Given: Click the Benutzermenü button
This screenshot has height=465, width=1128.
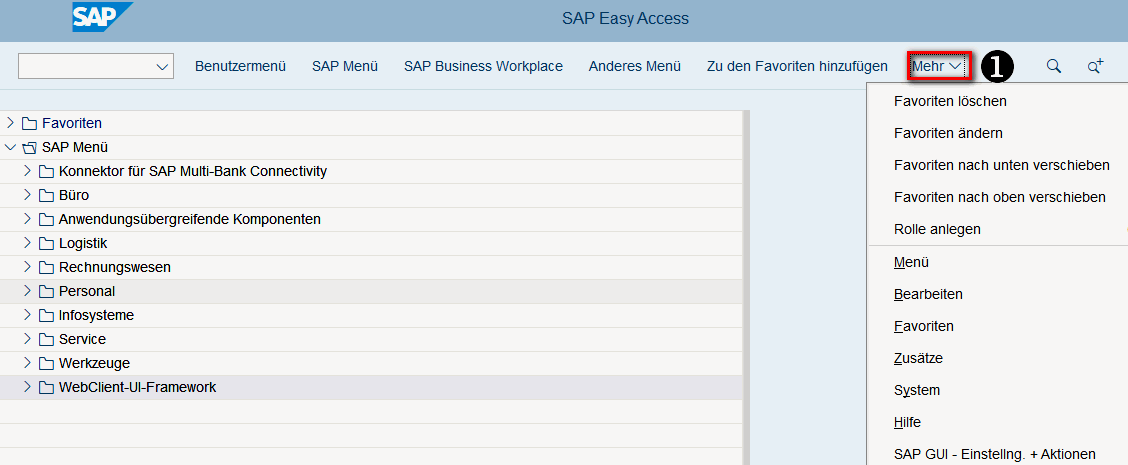Looking at the screenshot, I should [x=240, y=66].
